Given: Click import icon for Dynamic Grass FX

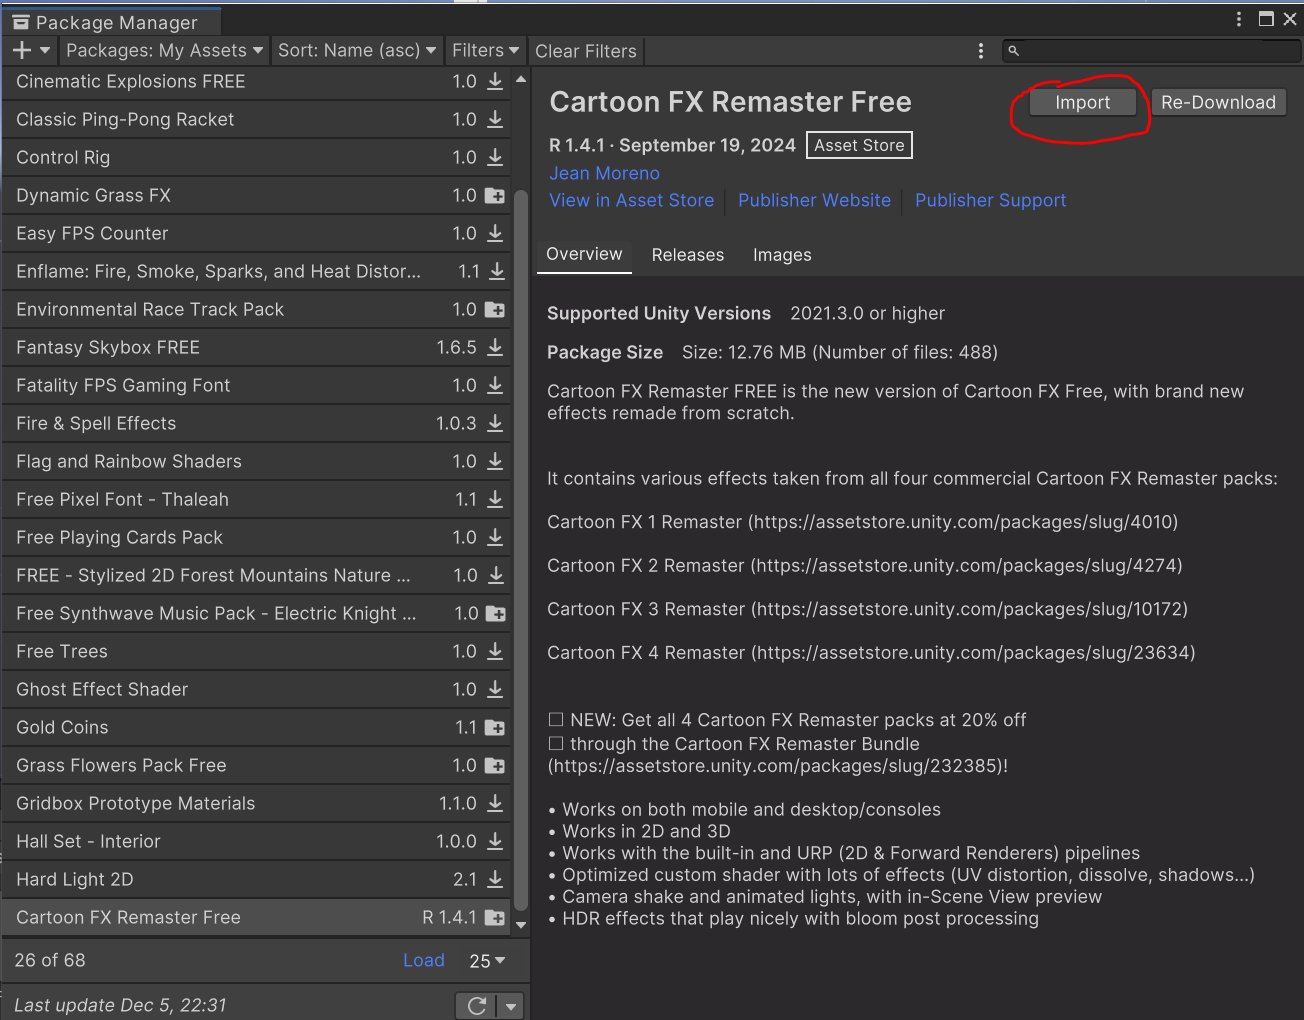Looking at the screenshot, I should 495,196.
